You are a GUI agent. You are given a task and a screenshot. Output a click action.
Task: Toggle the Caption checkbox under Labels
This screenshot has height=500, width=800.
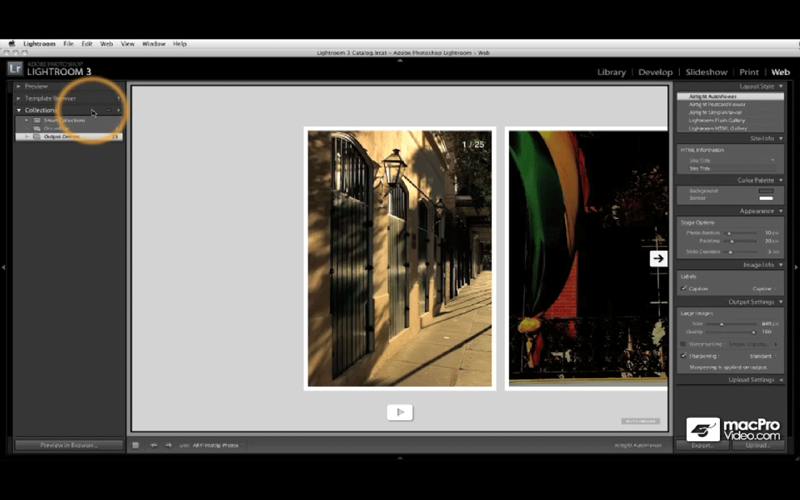684,289
